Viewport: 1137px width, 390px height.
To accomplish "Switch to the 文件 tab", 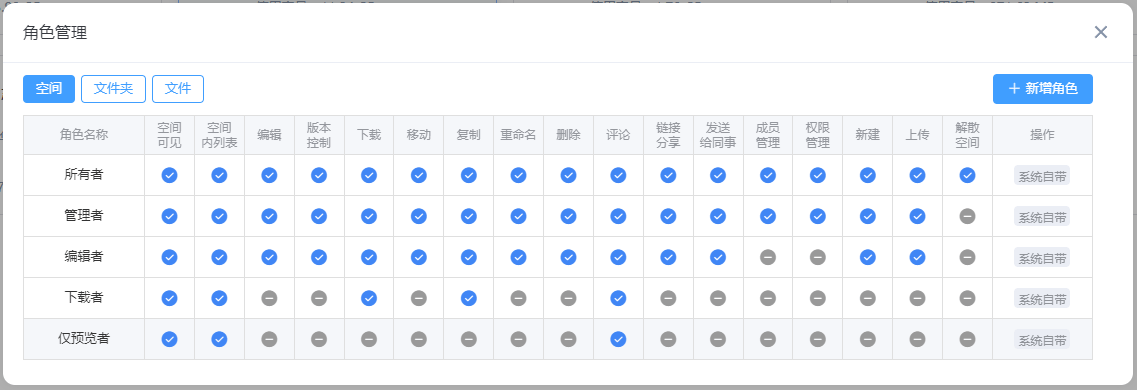I will 178,89.
